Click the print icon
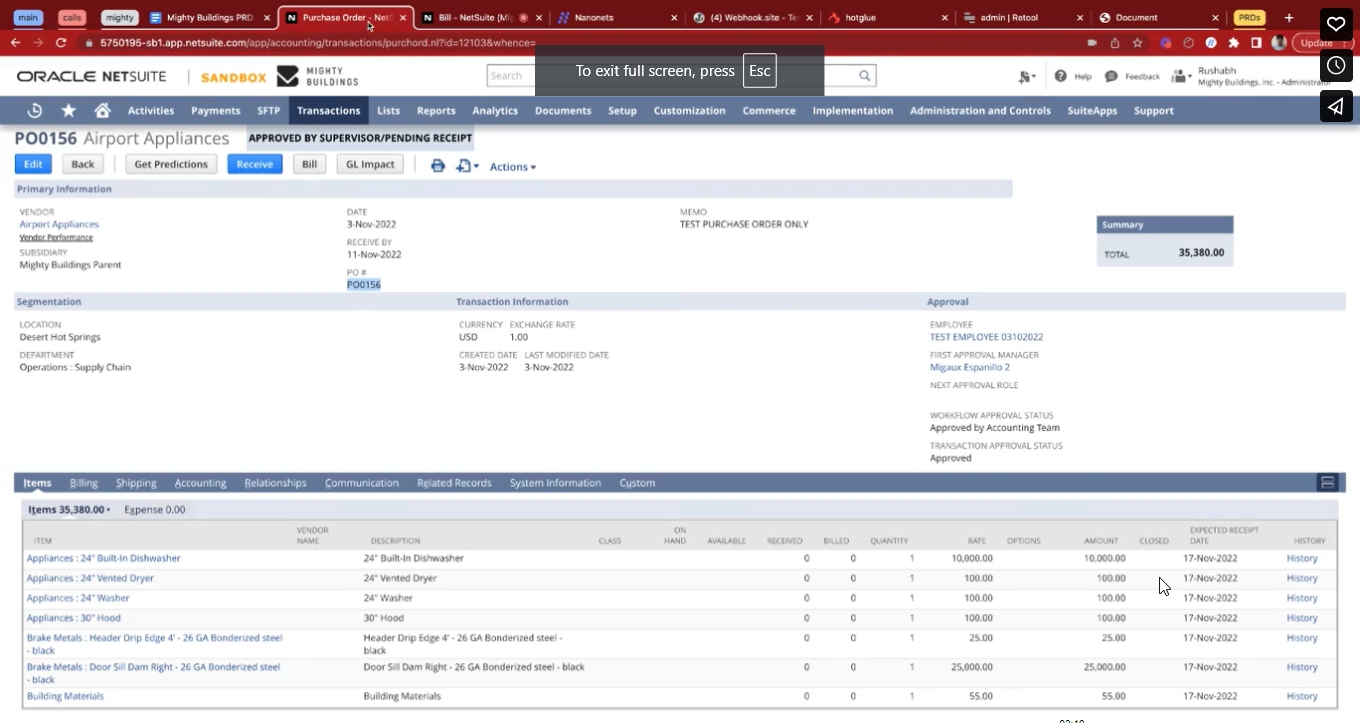The image size is (1360, 723). 438,166
